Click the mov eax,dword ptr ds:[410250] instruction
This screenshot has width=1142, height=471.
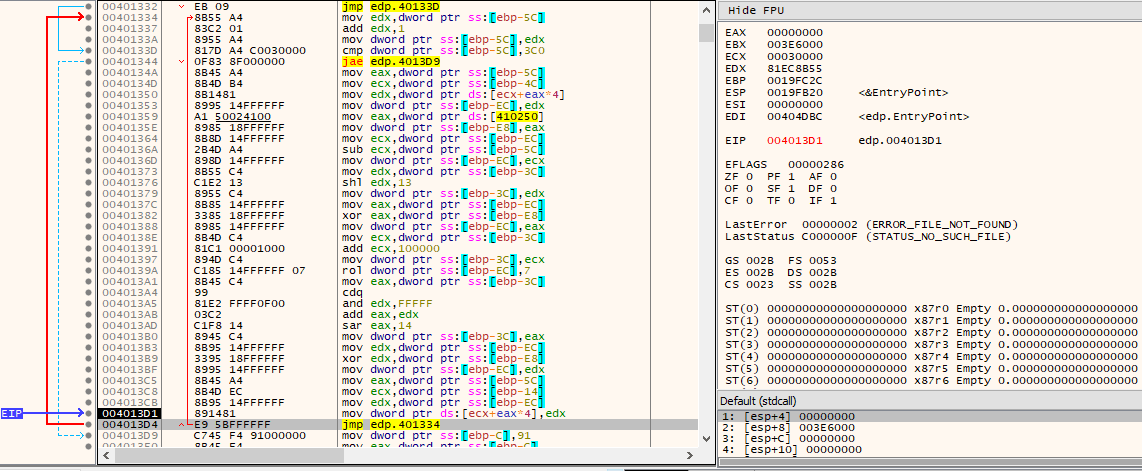point(444,116)
